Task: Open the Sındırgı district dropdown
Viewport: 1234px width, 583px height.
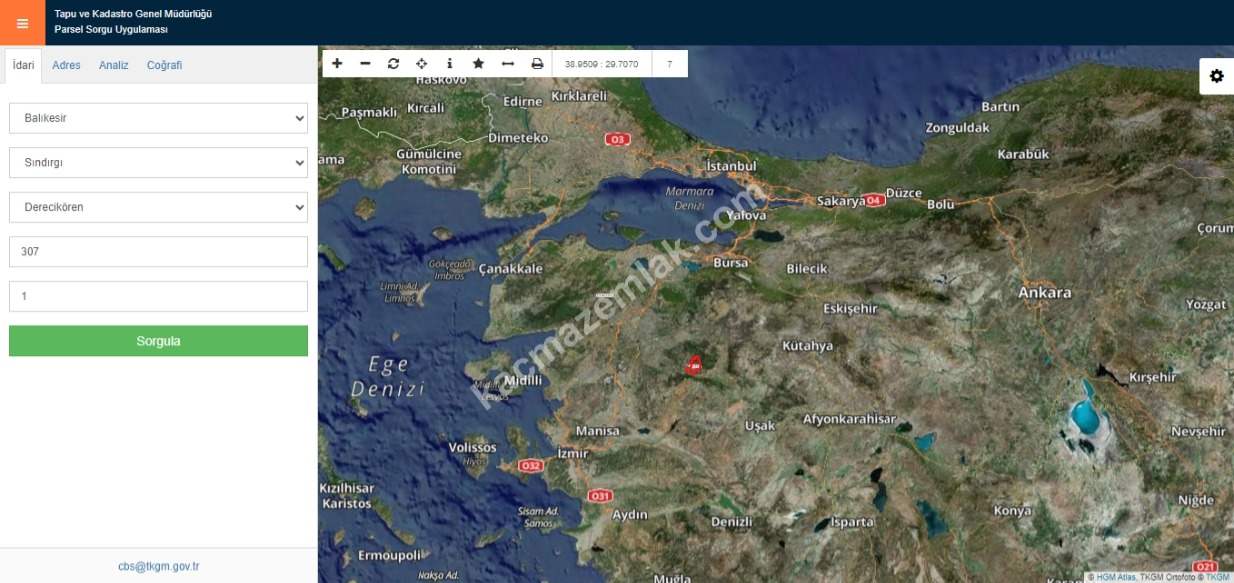Action: (x=158, y=162)
